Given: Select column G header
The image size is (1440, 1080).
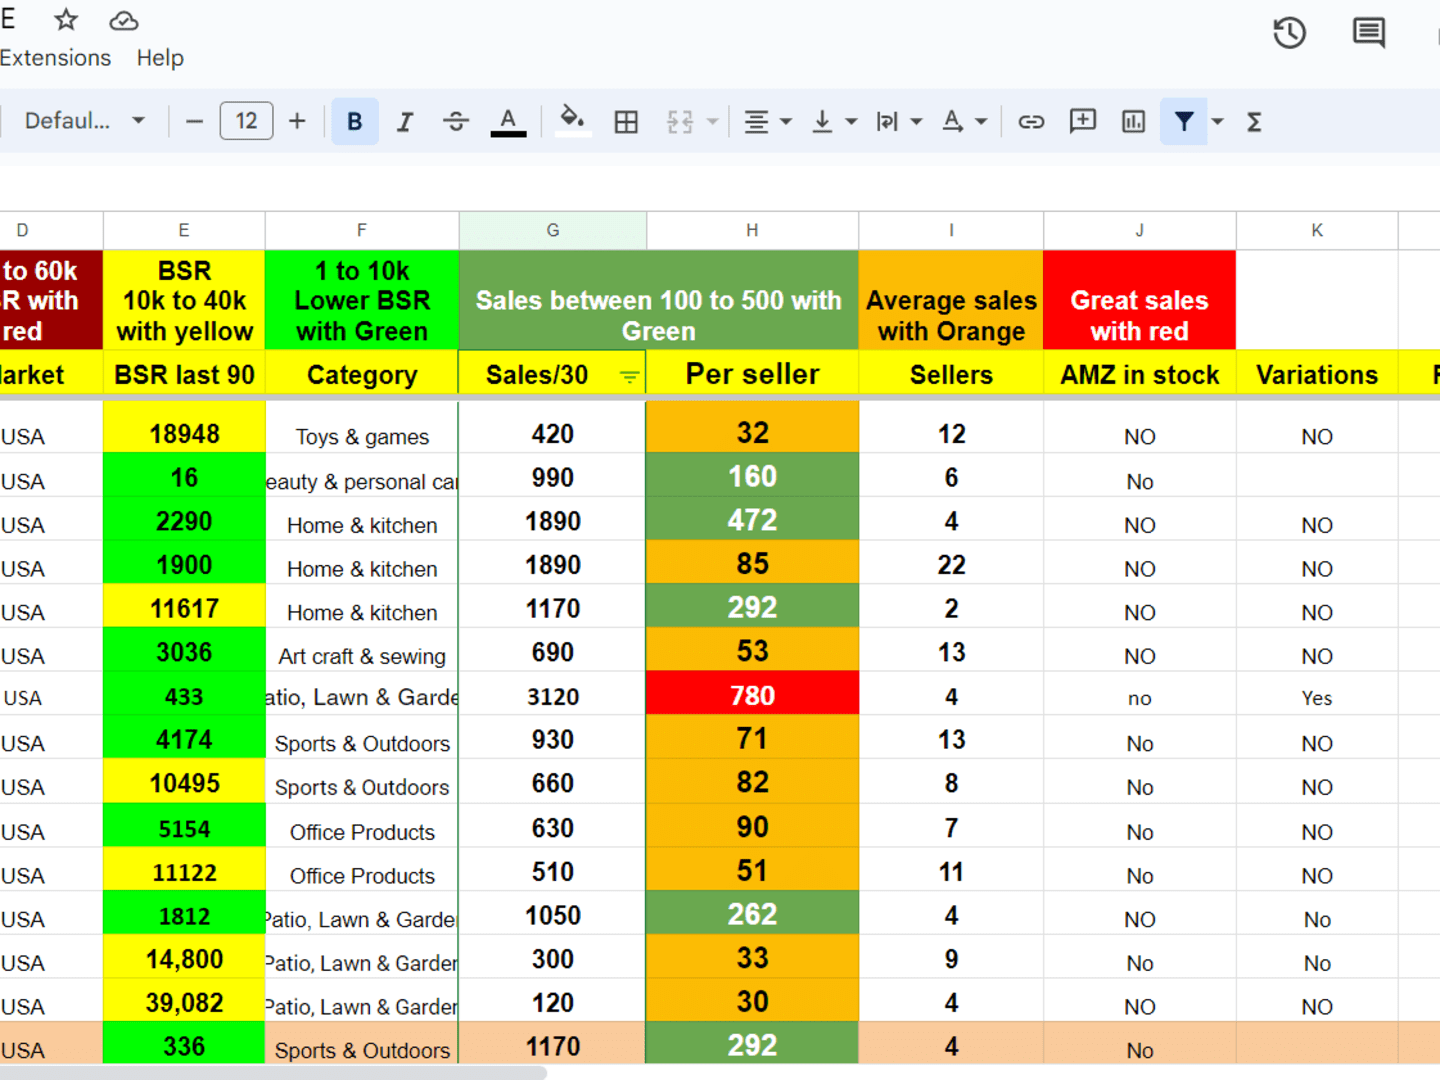Looking at the screenshot, I should 553,230.
